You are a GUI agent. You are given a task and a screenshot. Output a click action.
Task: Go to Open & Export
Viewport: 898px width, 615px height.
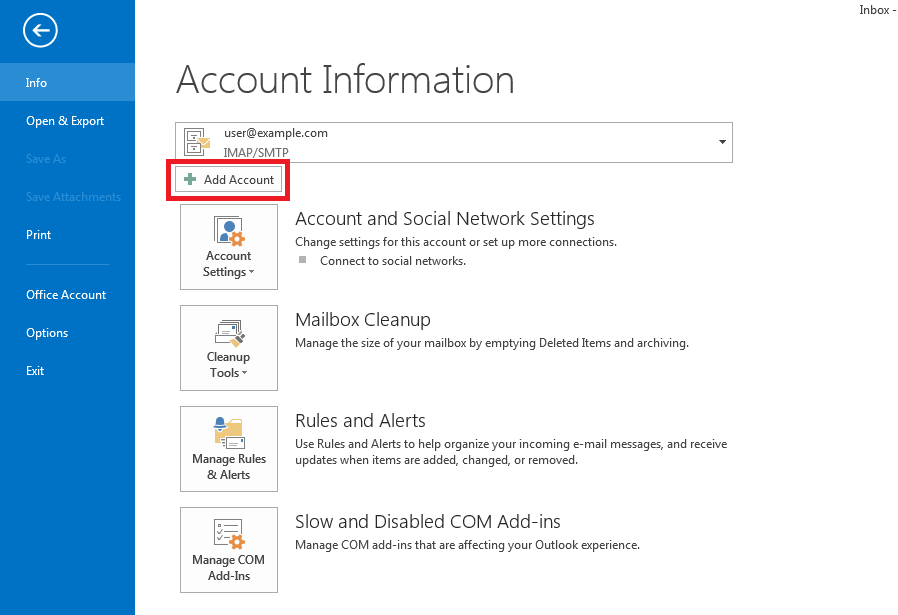coord(65,121)
